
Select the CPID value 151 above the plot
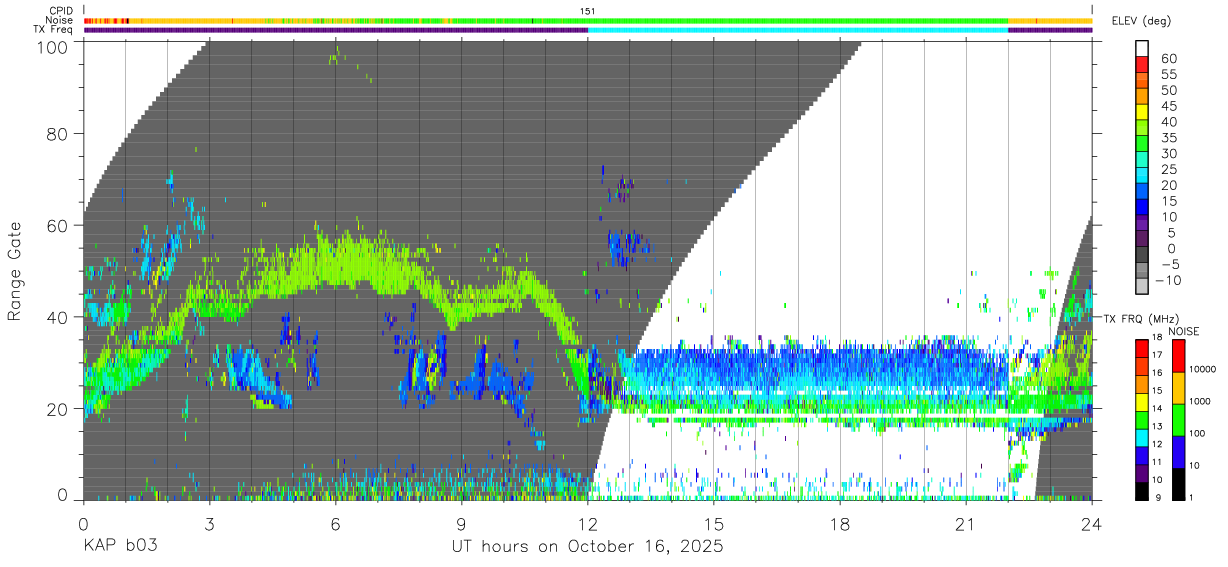[588, 11]
